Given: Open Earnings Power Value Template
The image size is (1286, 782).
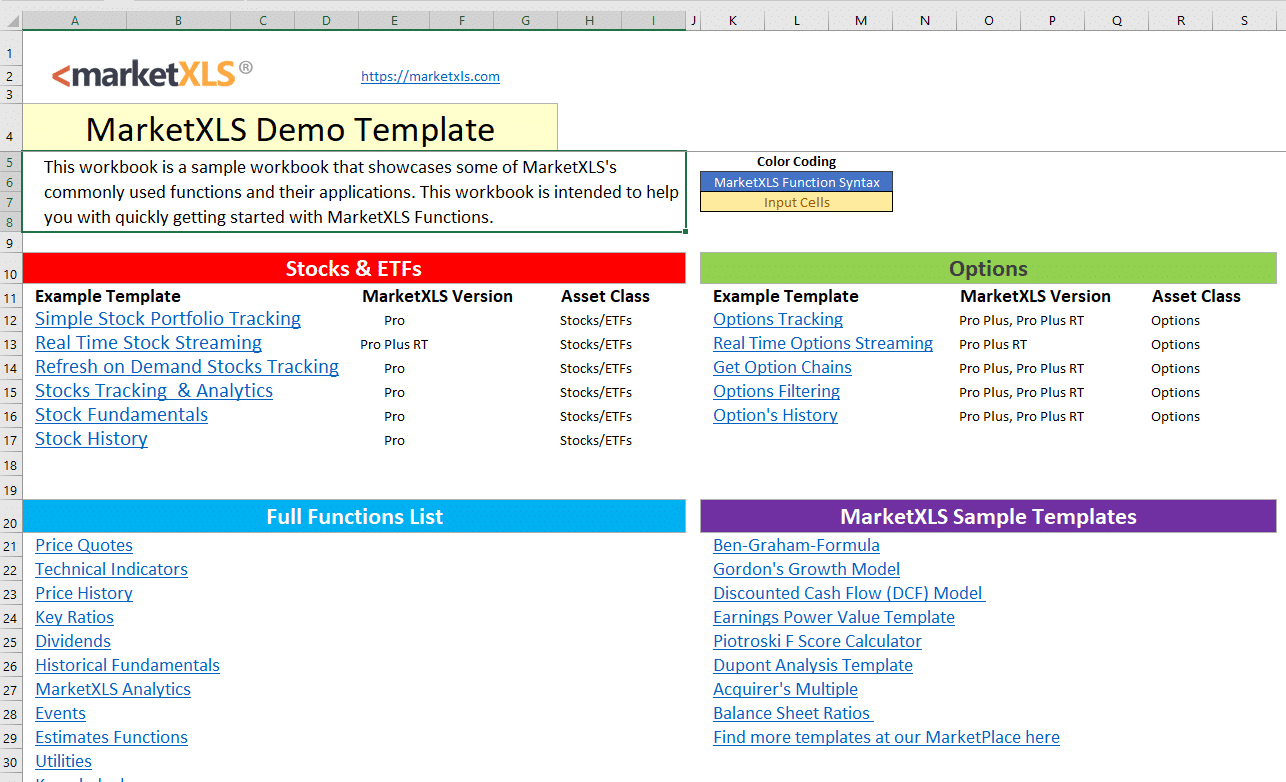Looking at the screenshot, I should tap(834, 617).
